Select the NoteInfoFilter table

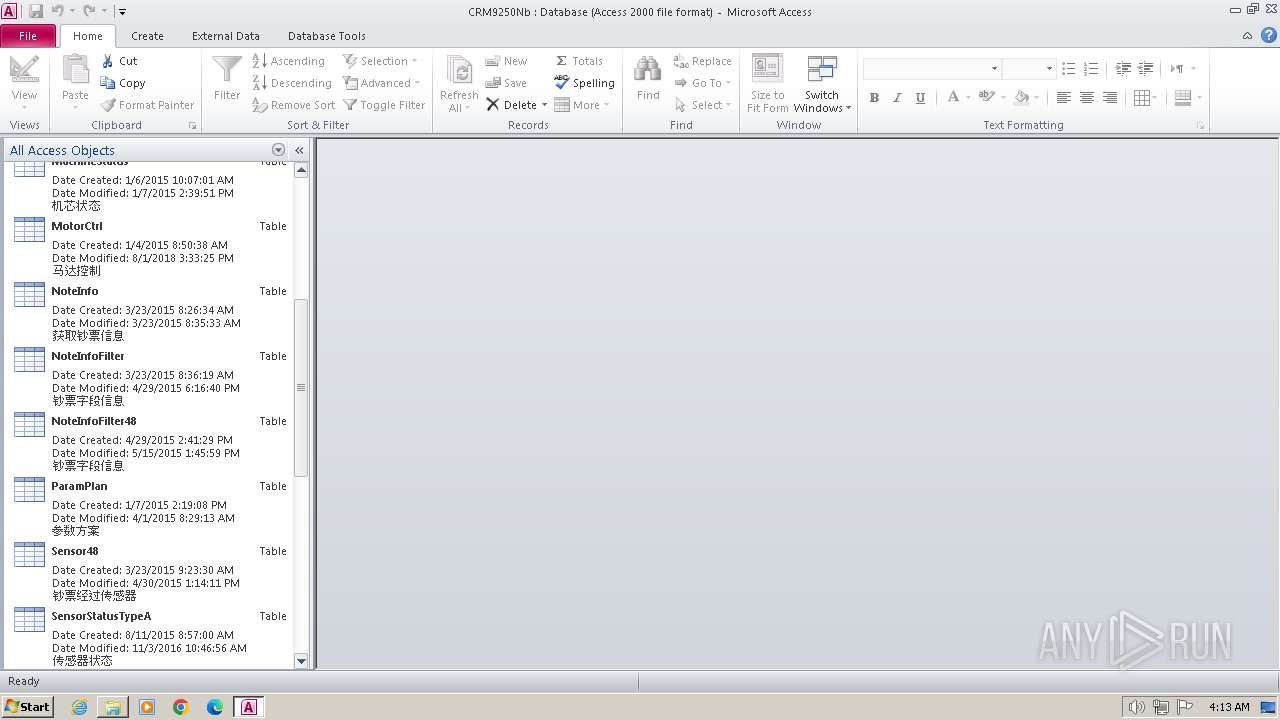pyautogui.click(x=150, y=376)
